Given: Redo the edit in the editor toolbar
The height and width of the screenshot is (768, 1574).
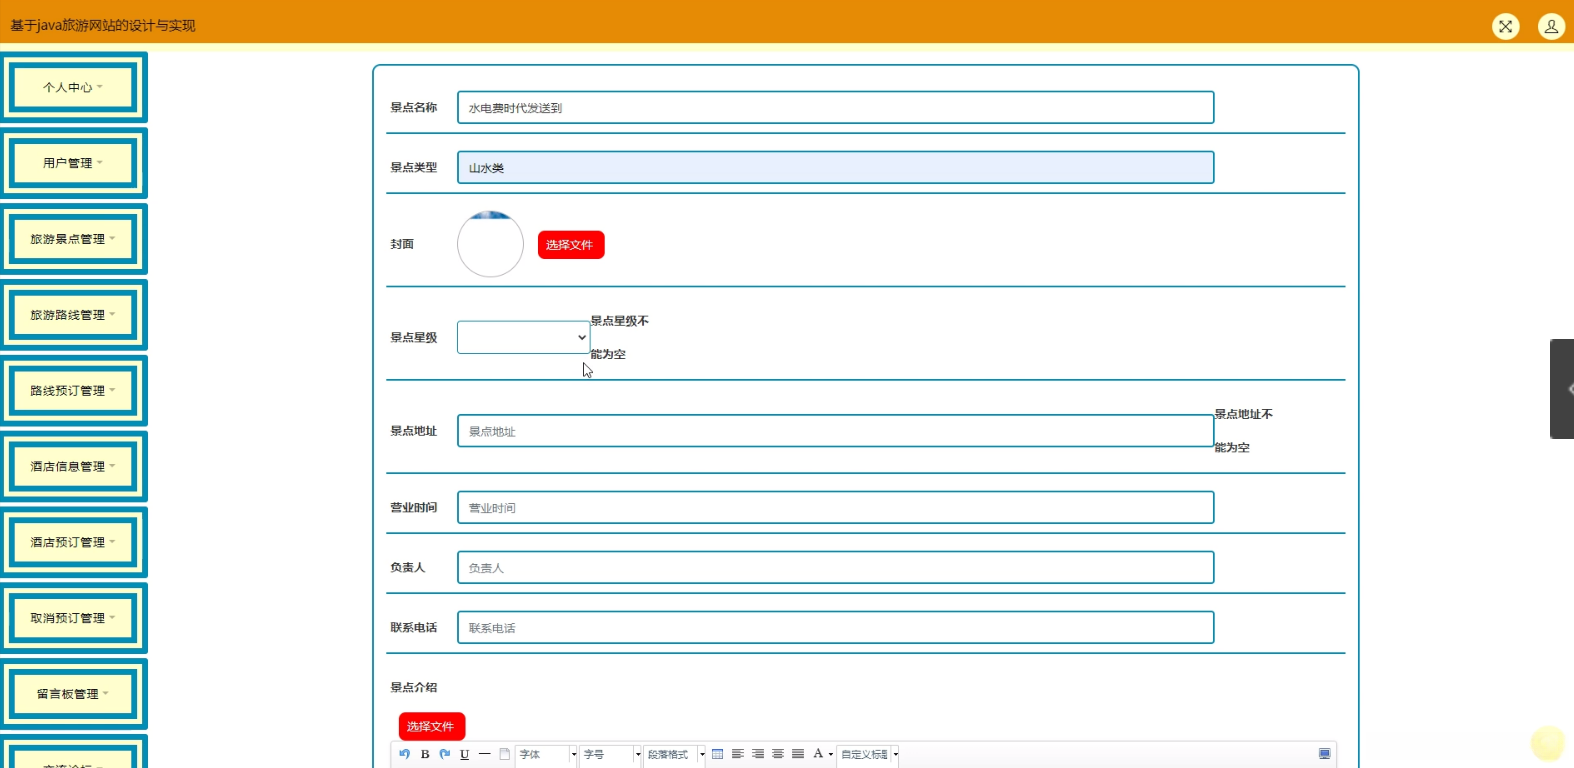Looking at the screenshot, I should [445, 754].
